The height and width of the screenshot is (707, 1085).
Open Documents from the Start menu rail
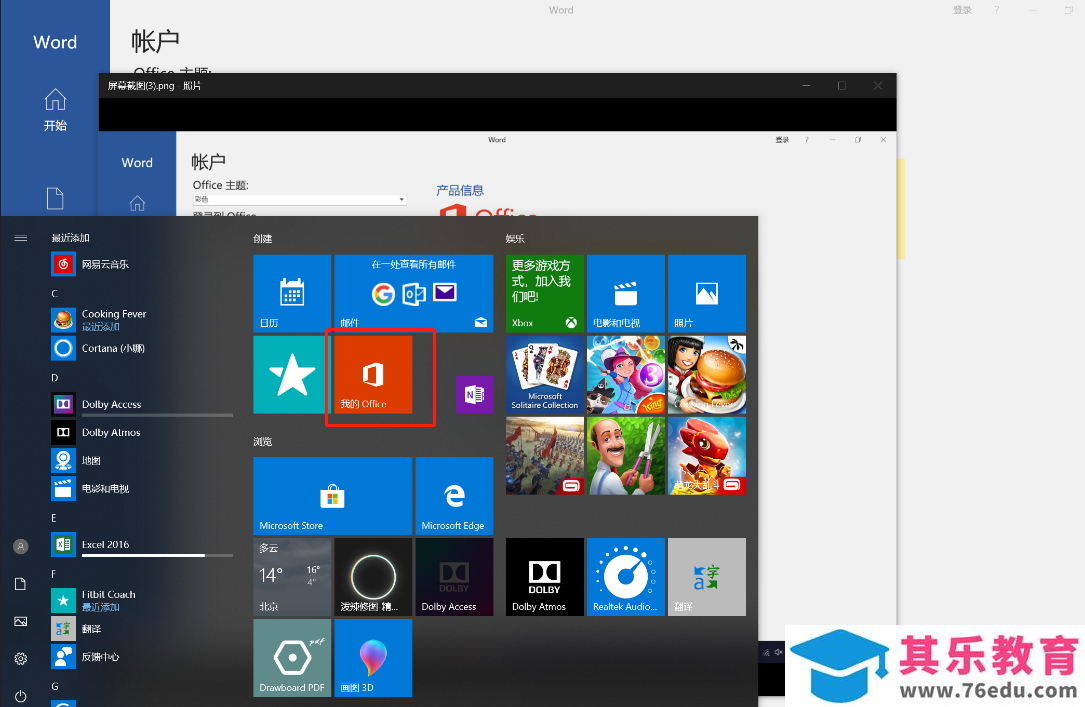tap(21, 584)
